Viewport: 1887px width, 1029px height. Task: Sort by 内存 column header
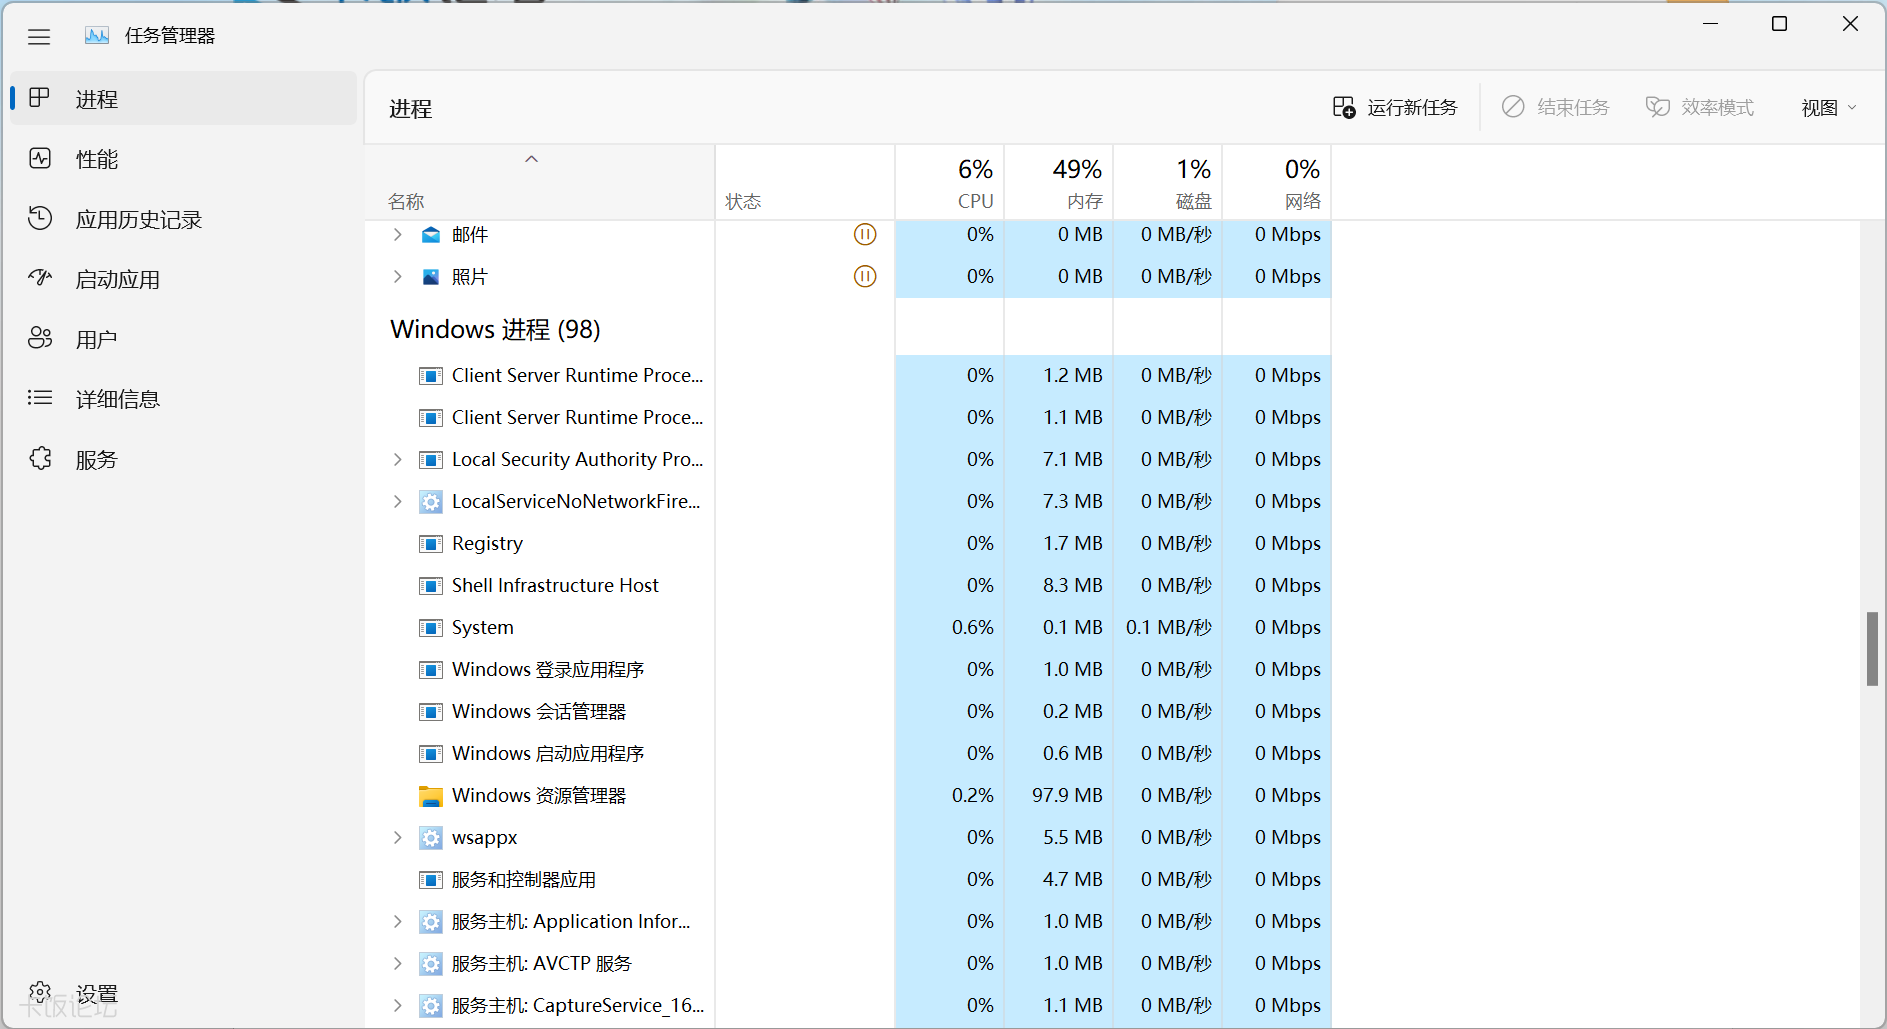[x=1059, y=183]
